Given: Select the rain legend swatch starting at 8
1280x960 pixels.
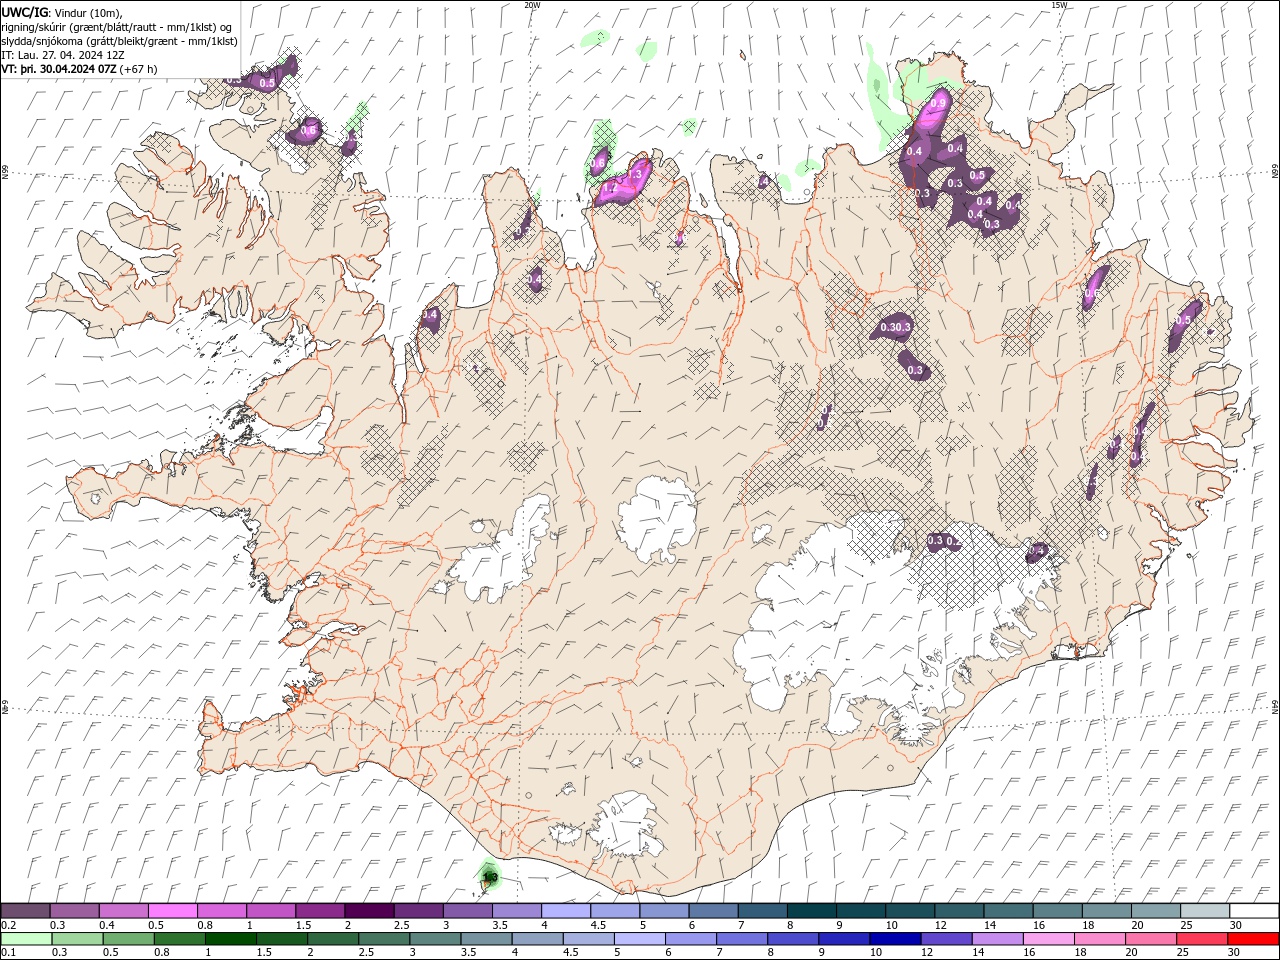Looking at the screenshot, I should point(793,939).
